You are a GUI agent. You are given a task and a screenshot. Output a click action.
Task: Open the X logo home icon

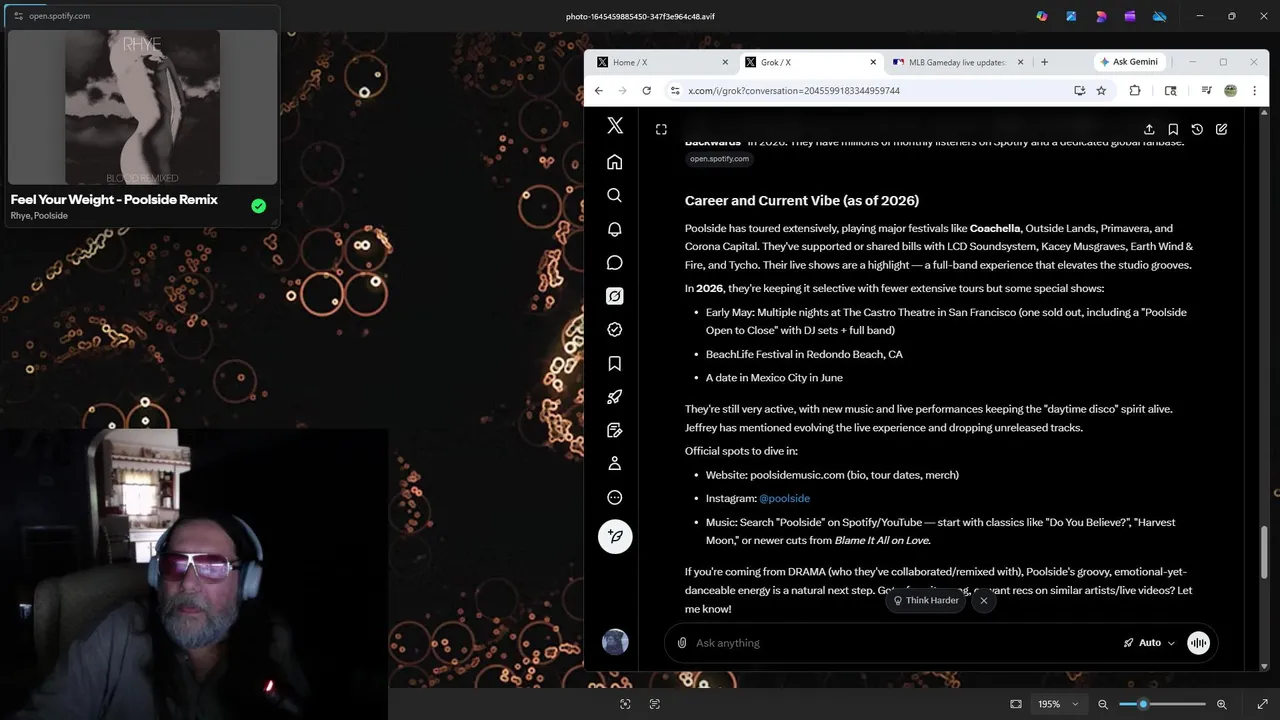615,125
